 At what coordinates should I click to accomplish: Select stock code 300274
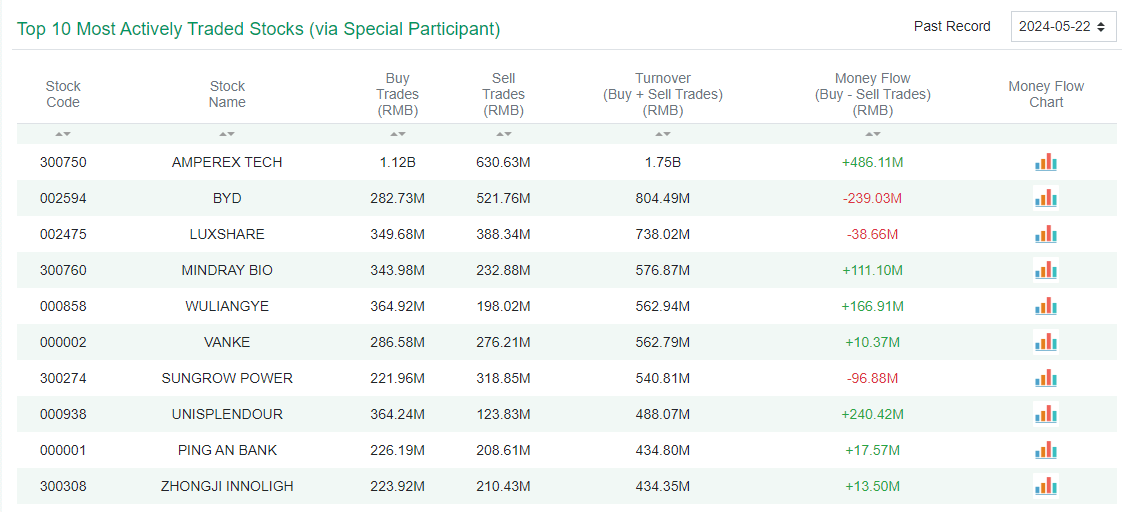[63, 378]
